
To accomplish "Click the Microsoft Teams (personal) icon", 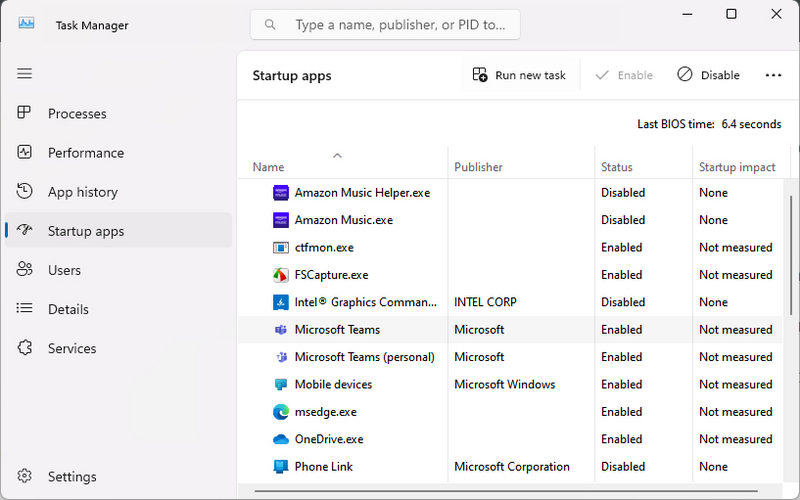I will (281, 357).
